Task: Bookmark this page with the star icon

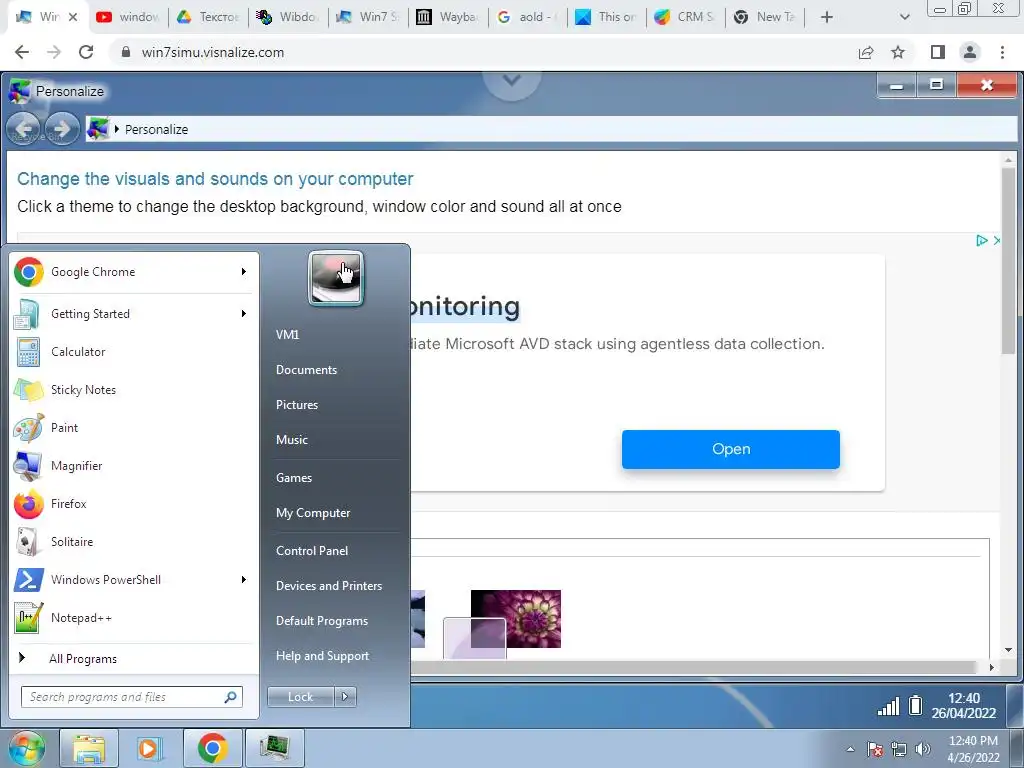Action: click(x=898, y=52)
